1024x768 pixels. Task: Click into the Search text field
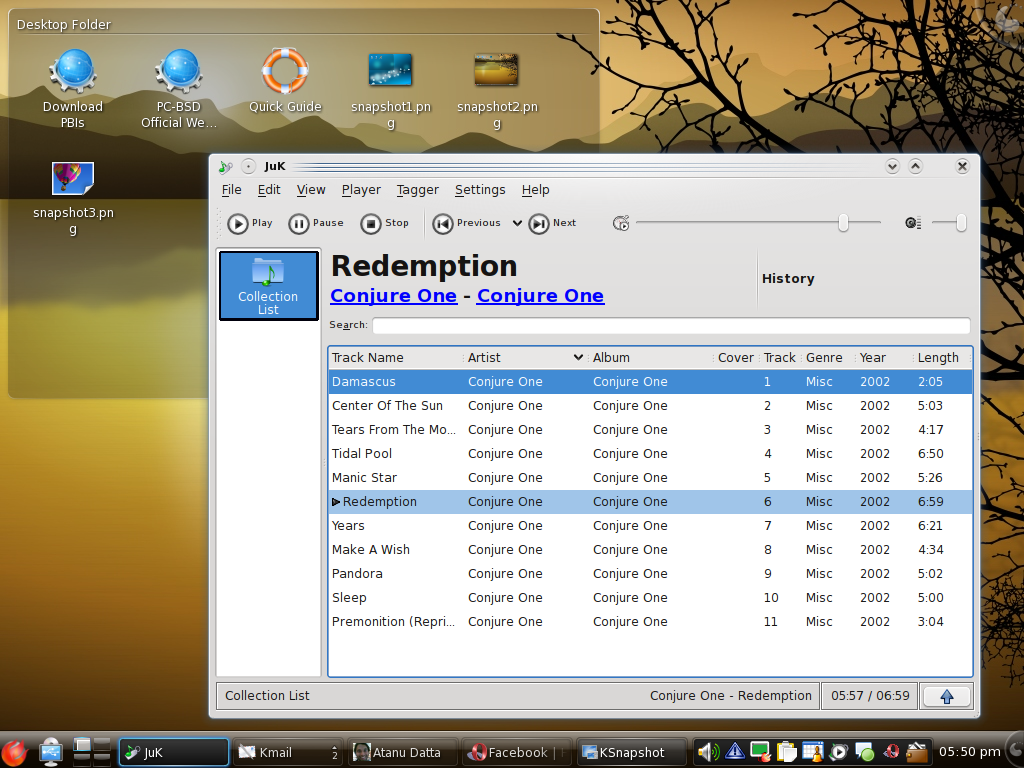pyautogui.click(x=670, y=325)
